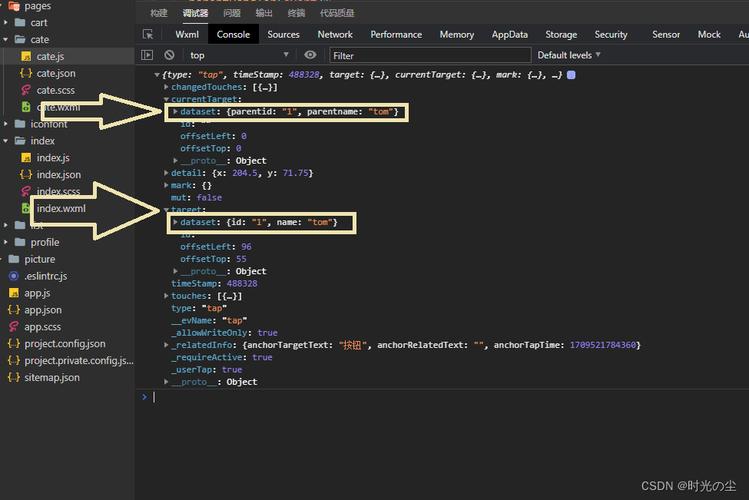The image size is (749, 500).
Task: Select the 问题 panel tab
Action: click(232, 13)
